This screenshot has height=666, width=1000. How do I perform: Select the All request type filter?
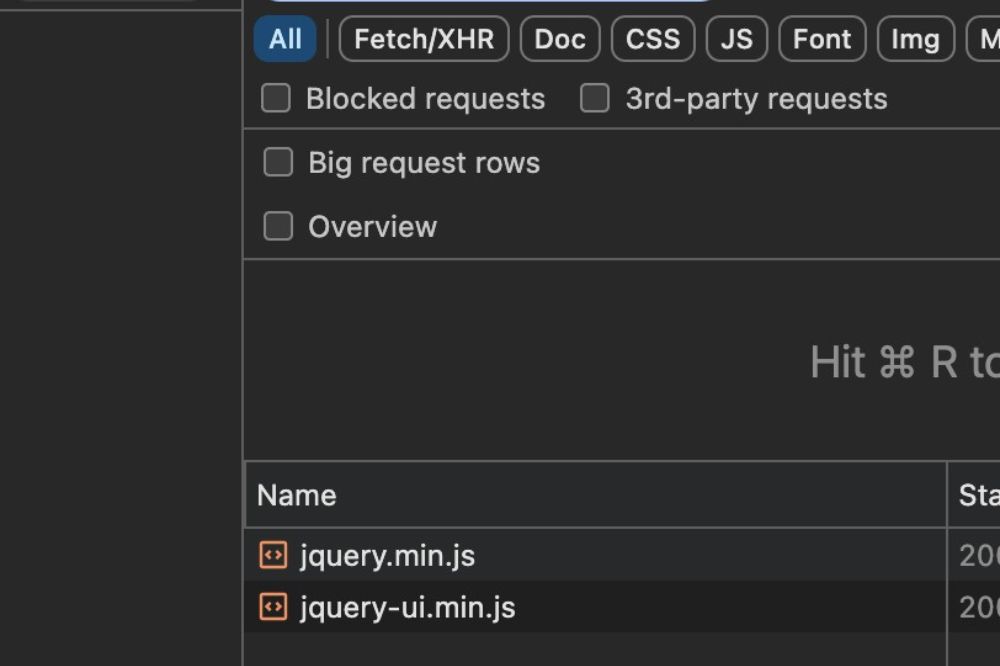[x=285, y=39]
